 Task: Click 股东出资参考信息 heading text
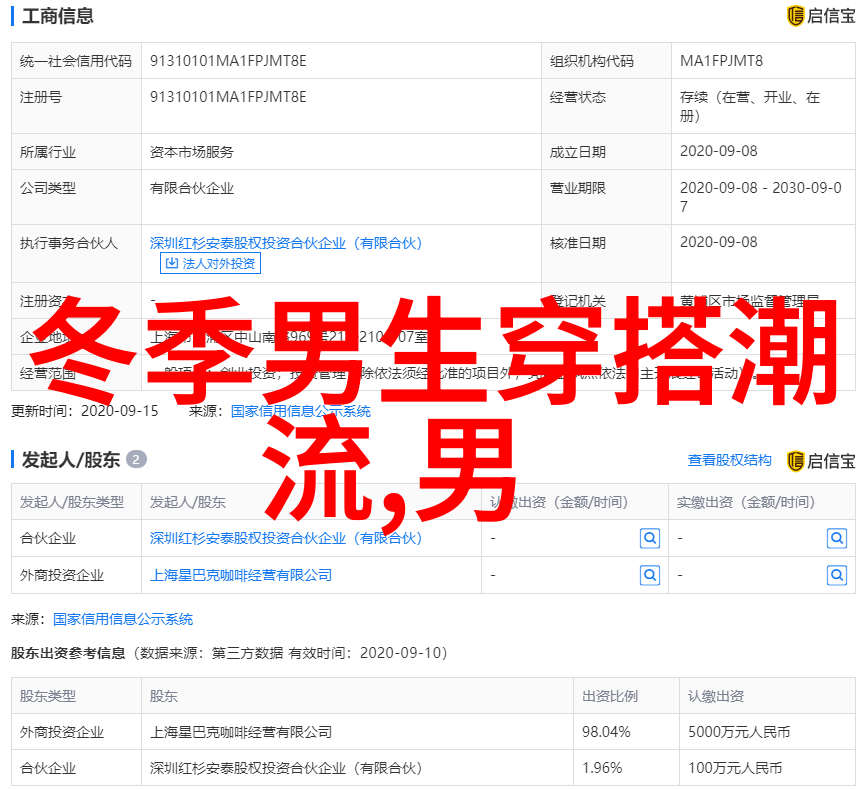68,653
